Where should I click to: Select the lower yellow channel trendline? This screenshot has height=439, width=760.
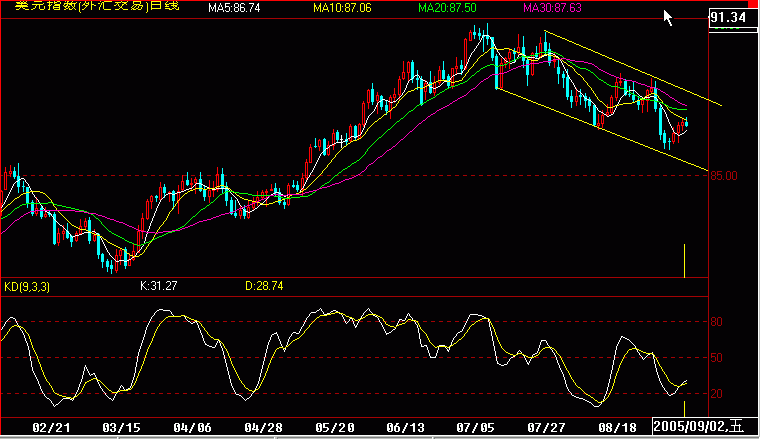click(x=602, y=129)
